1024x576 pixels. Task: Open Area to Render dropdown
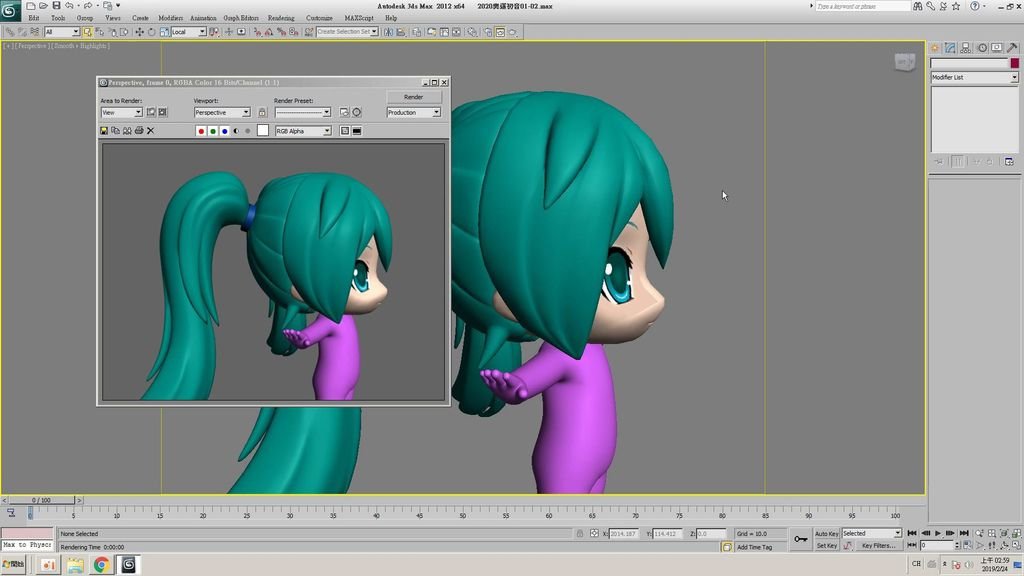coord(121,112)
